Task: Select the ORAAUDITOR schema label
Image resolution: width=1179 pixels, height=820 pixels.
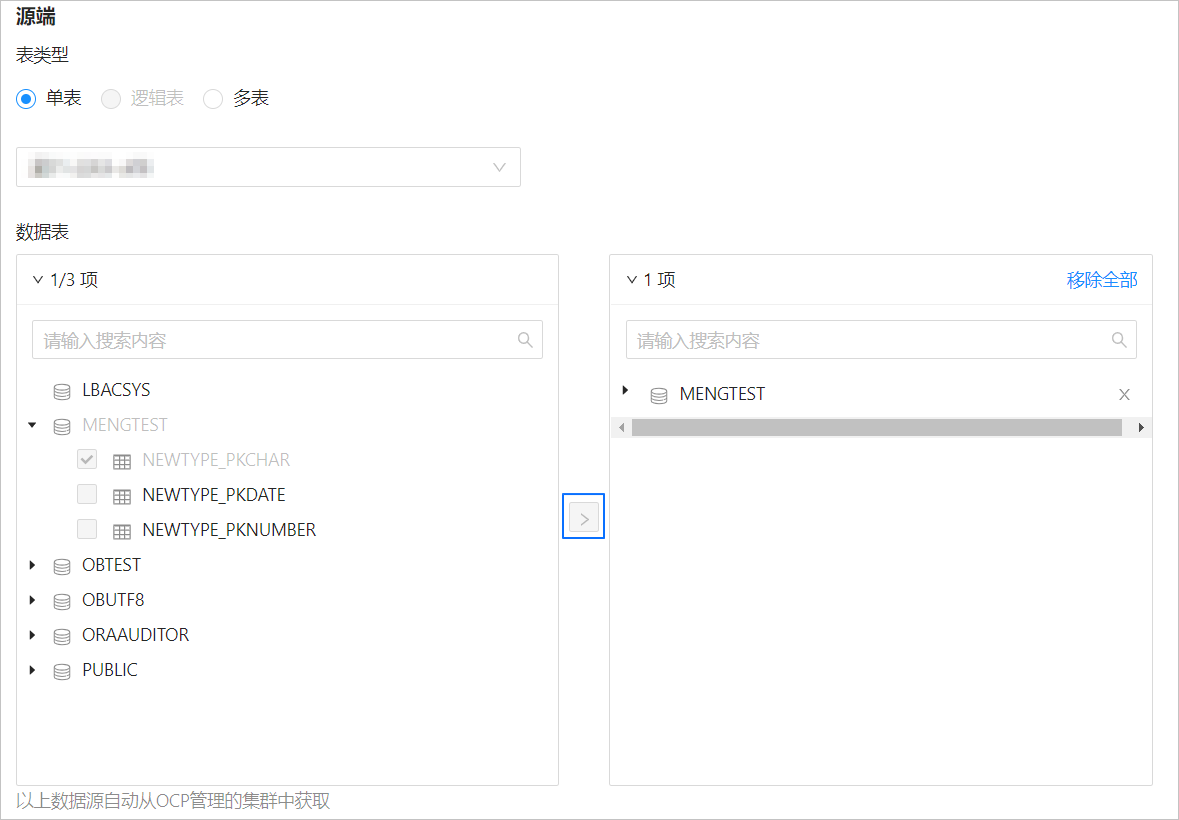Action: coord(135,635)
